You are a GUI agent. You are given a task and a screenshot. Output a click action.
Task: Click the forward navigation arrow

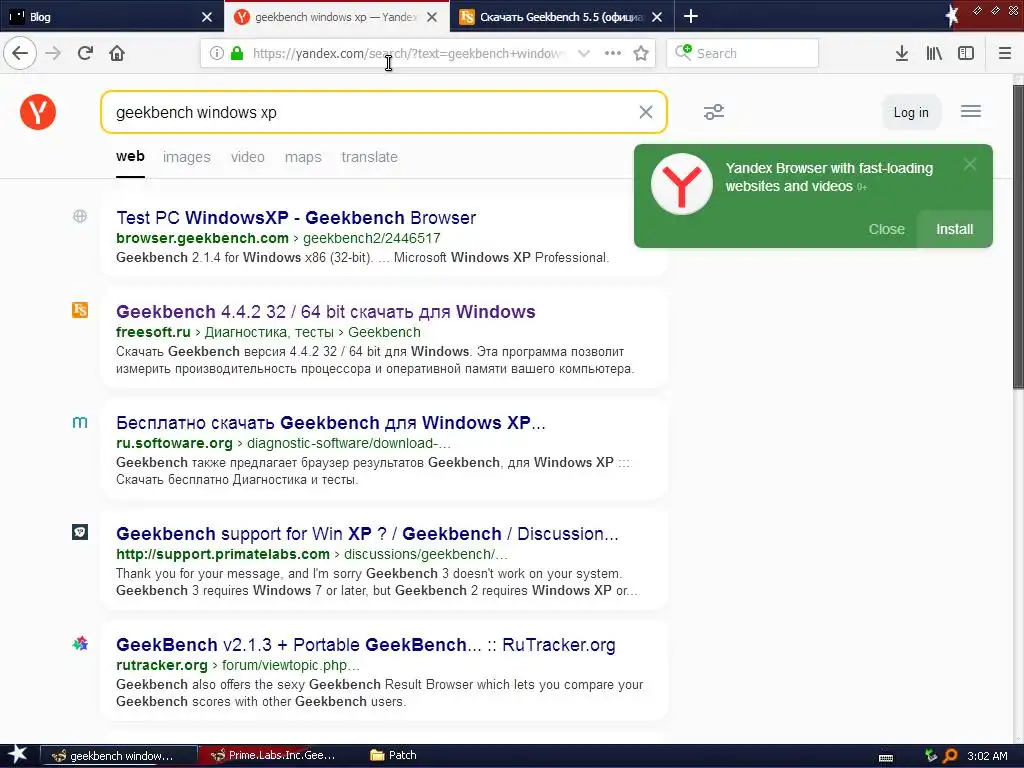53,53
